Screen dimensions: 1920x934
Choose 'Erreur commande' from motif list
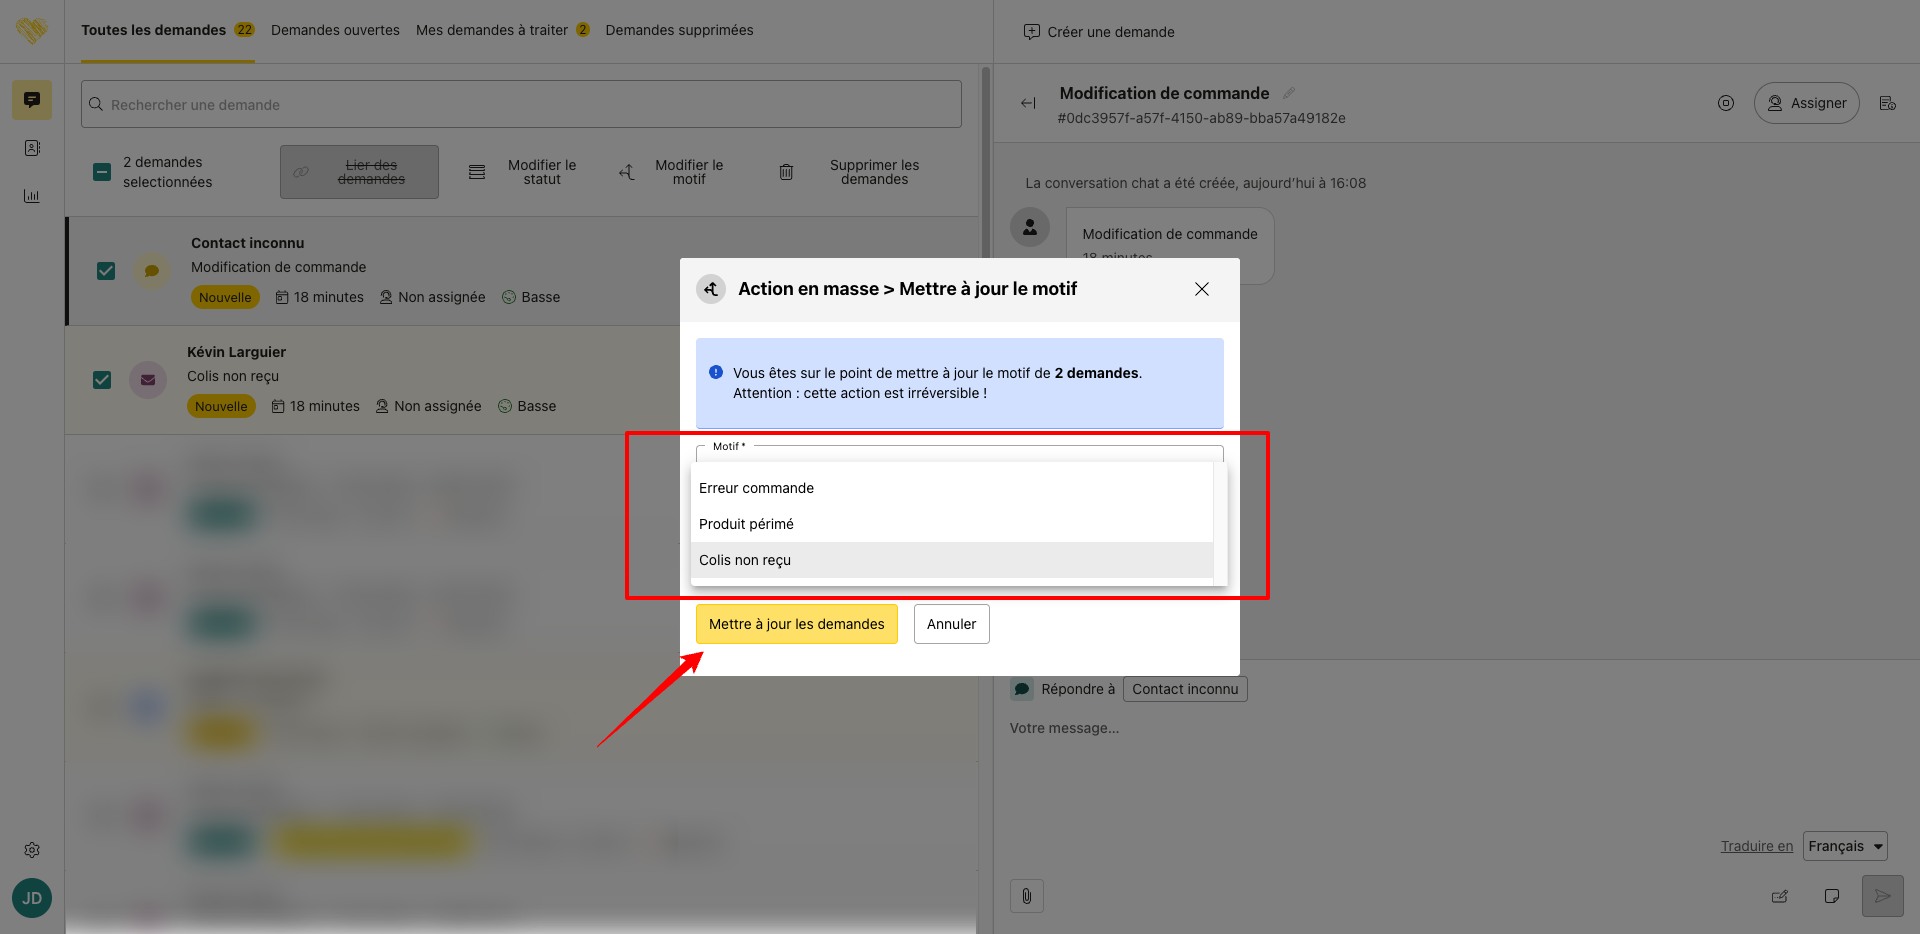coord(756,488)
